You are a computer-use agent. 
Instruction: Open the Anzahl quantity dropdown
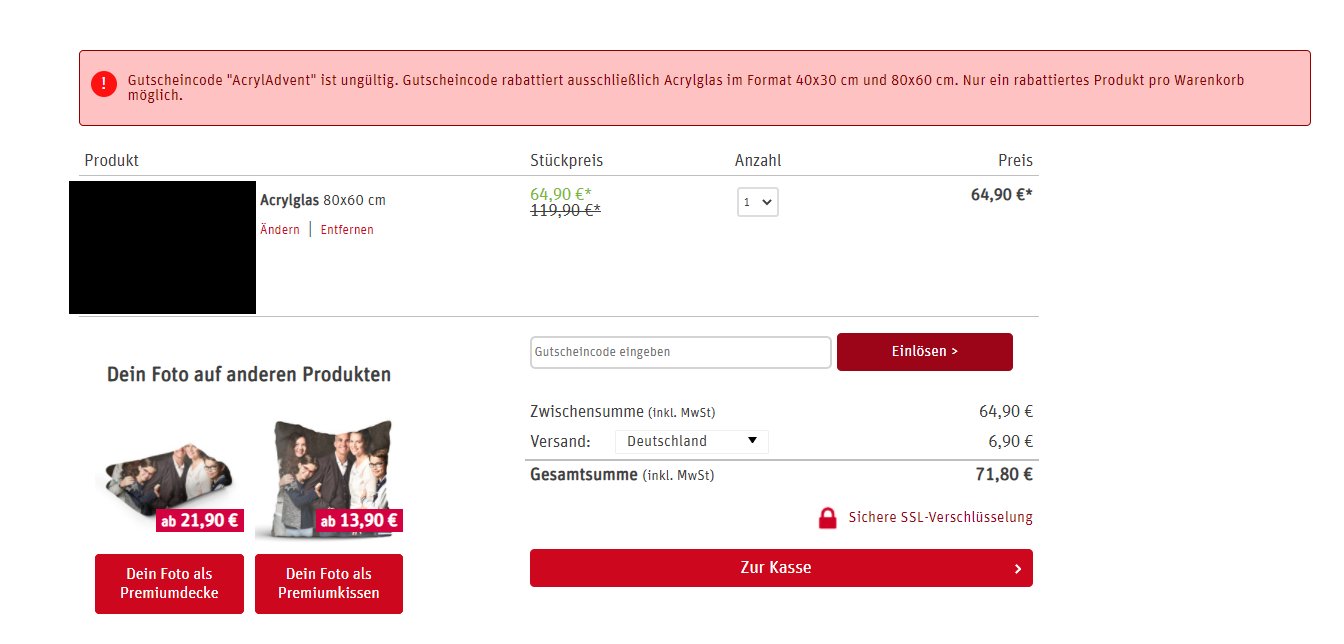pyautogui.click(x=757, y=202)
